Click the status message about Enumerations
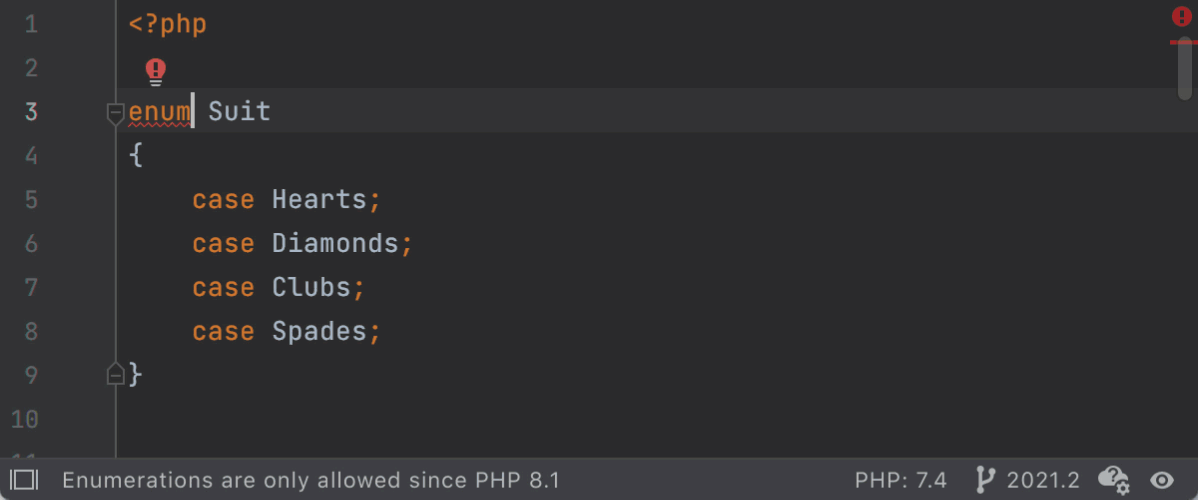 point(311,480)
